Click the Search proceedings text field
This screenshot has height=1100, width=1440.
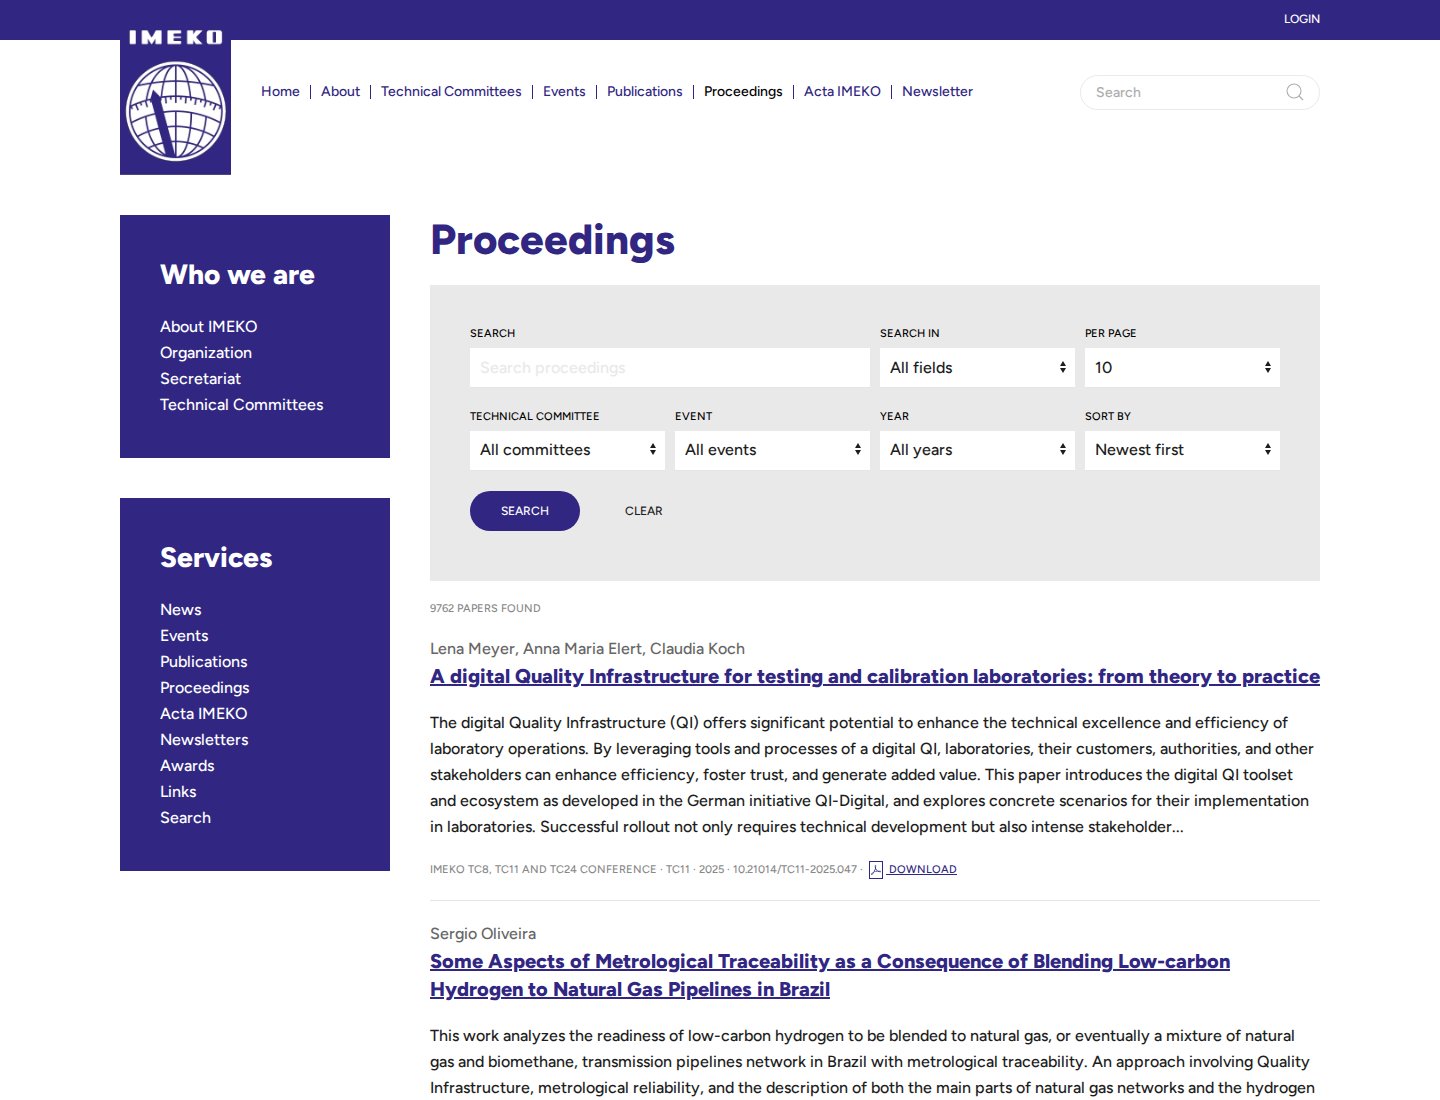[x=670, y=368]
